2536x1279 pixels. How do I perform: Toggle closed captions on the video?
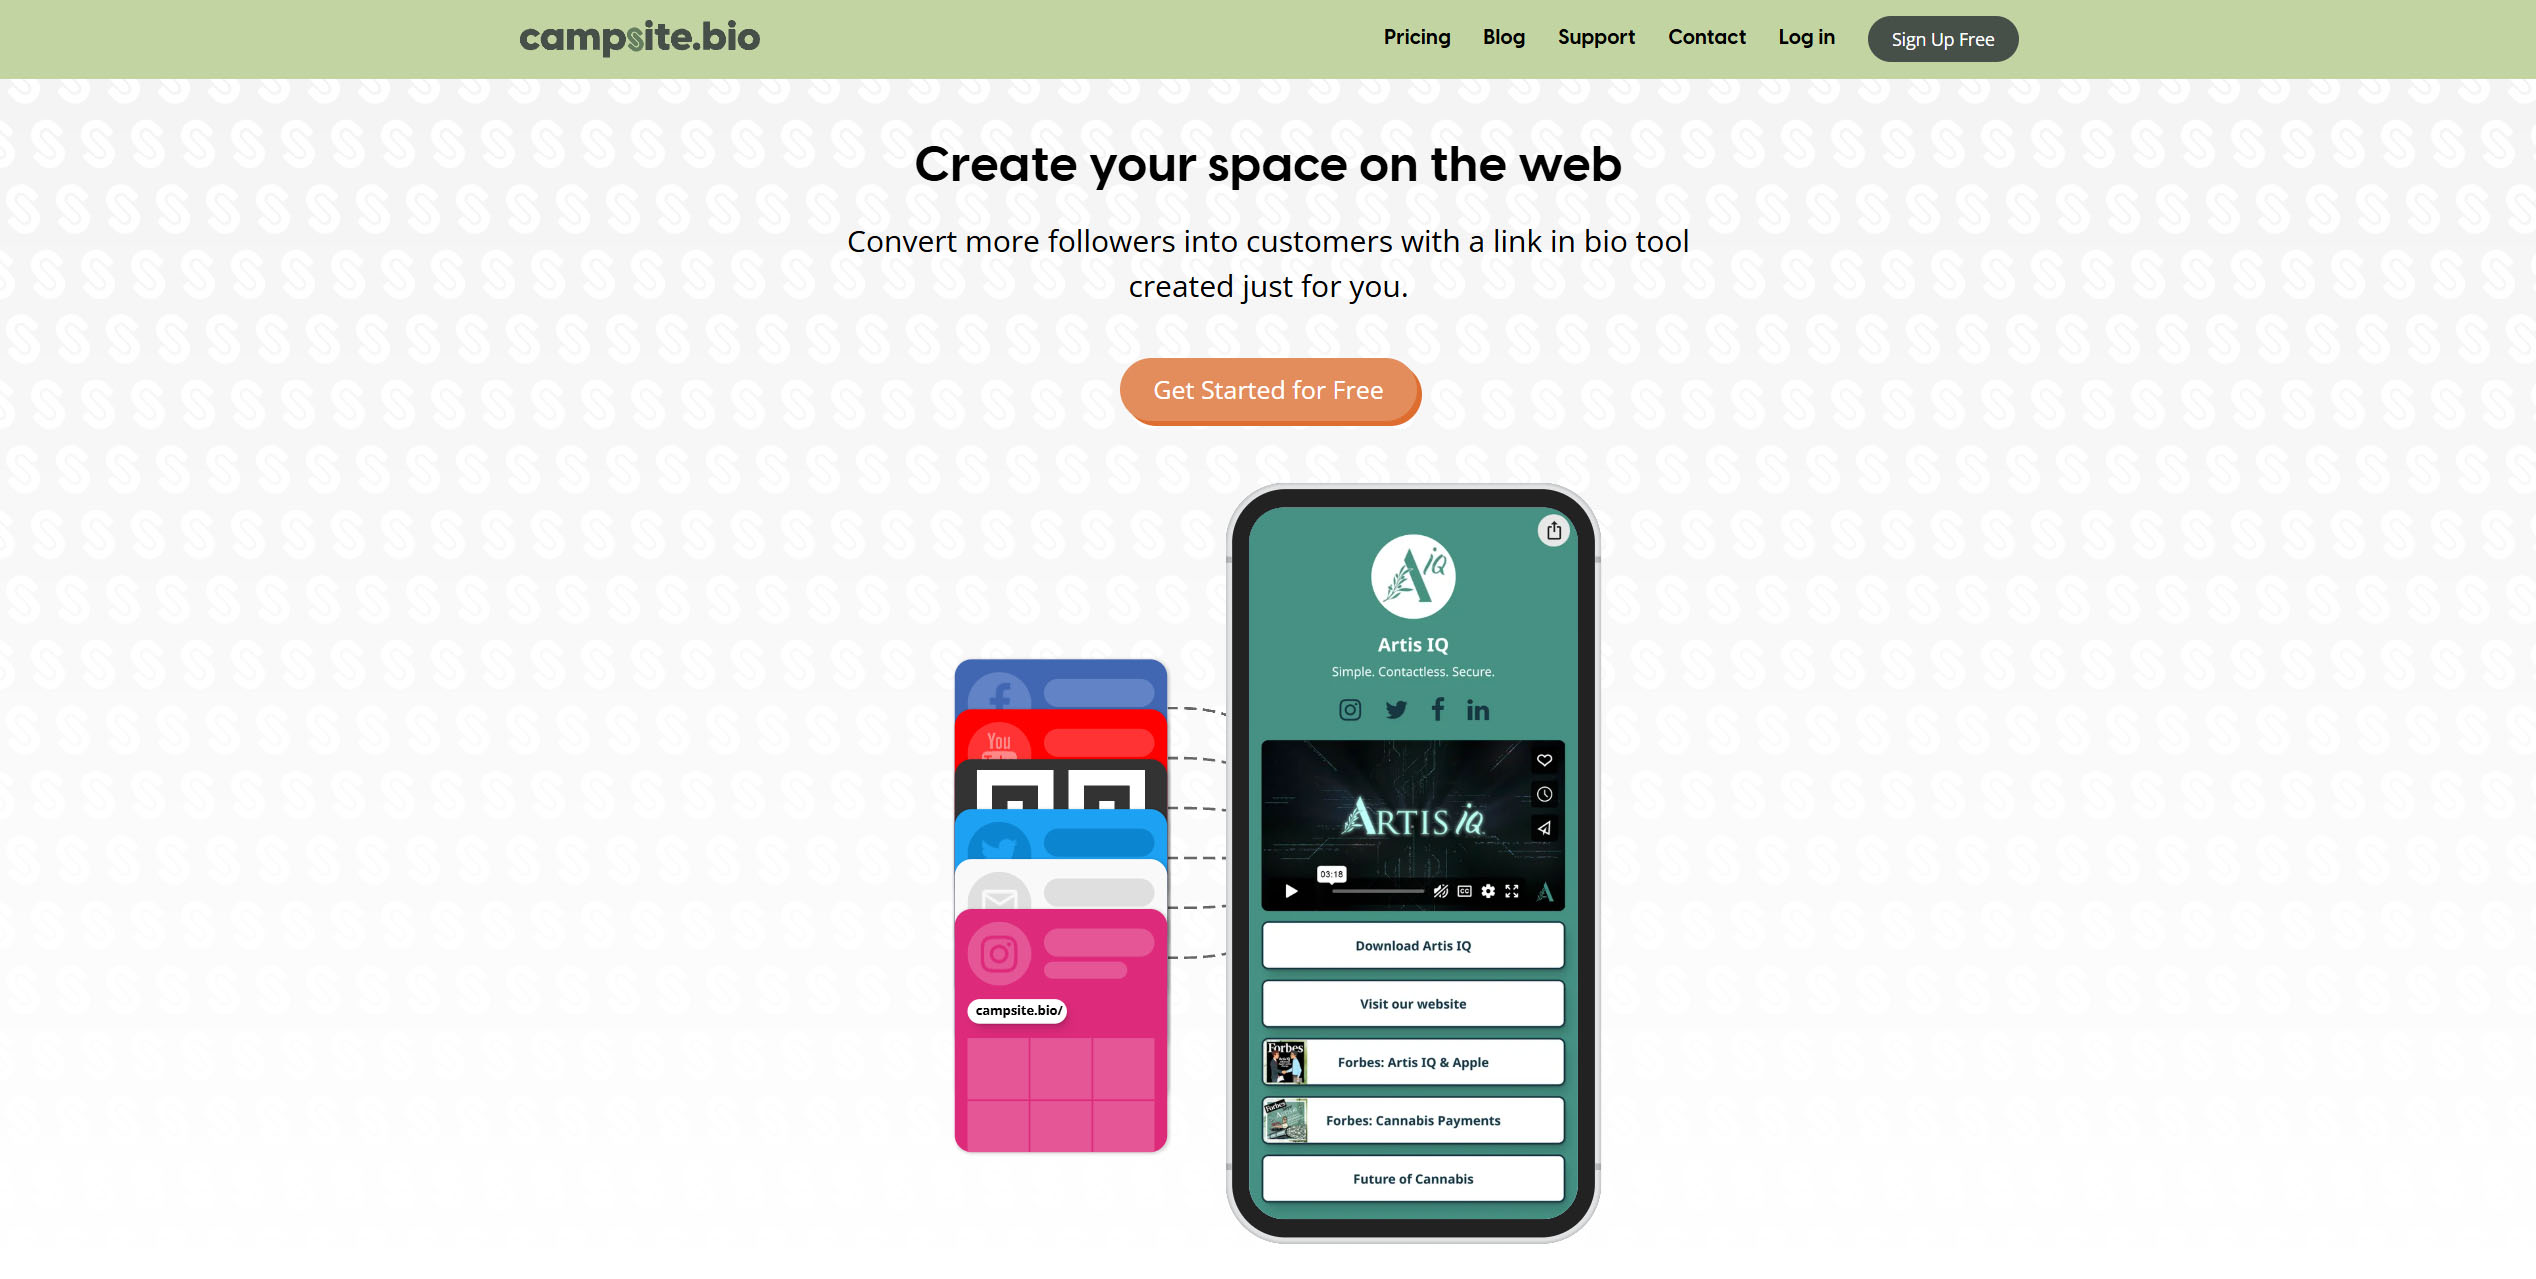(x=1464, y=891)
